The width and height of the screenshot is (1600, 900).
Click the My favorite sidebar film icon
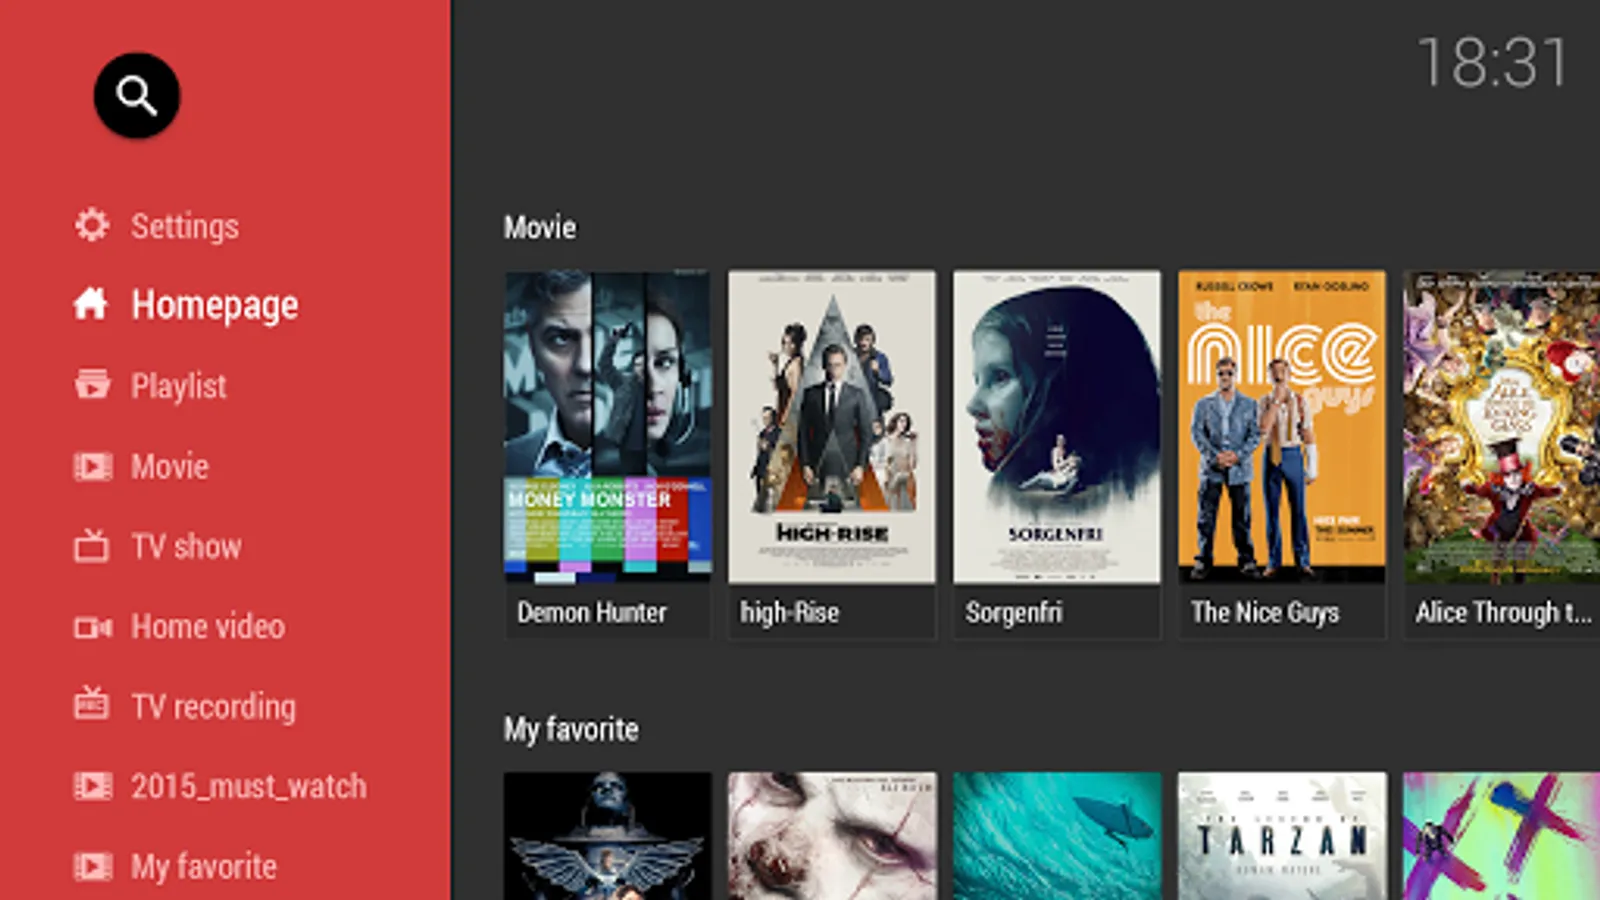[x=92, y=866]
